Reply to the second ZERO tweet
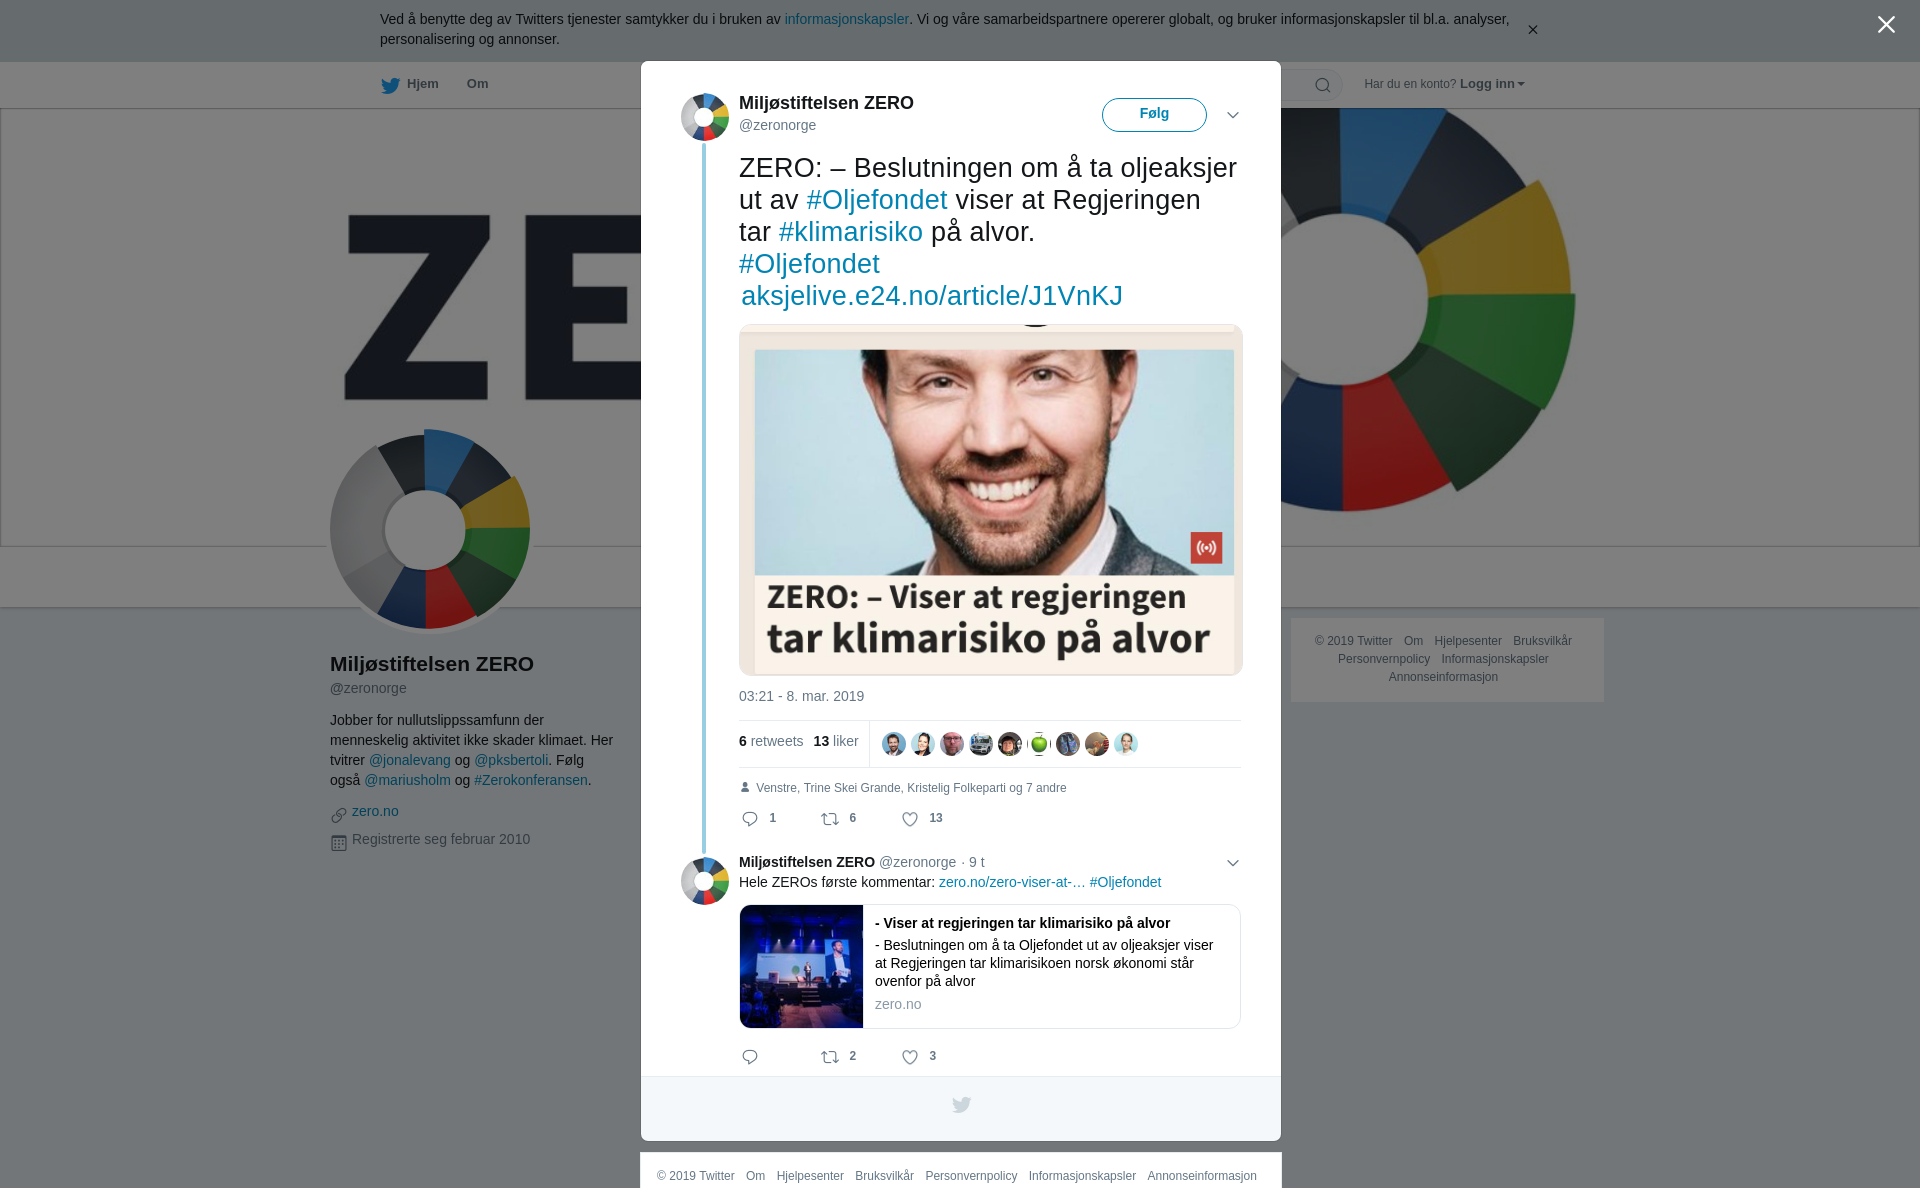 (750, 1057)
